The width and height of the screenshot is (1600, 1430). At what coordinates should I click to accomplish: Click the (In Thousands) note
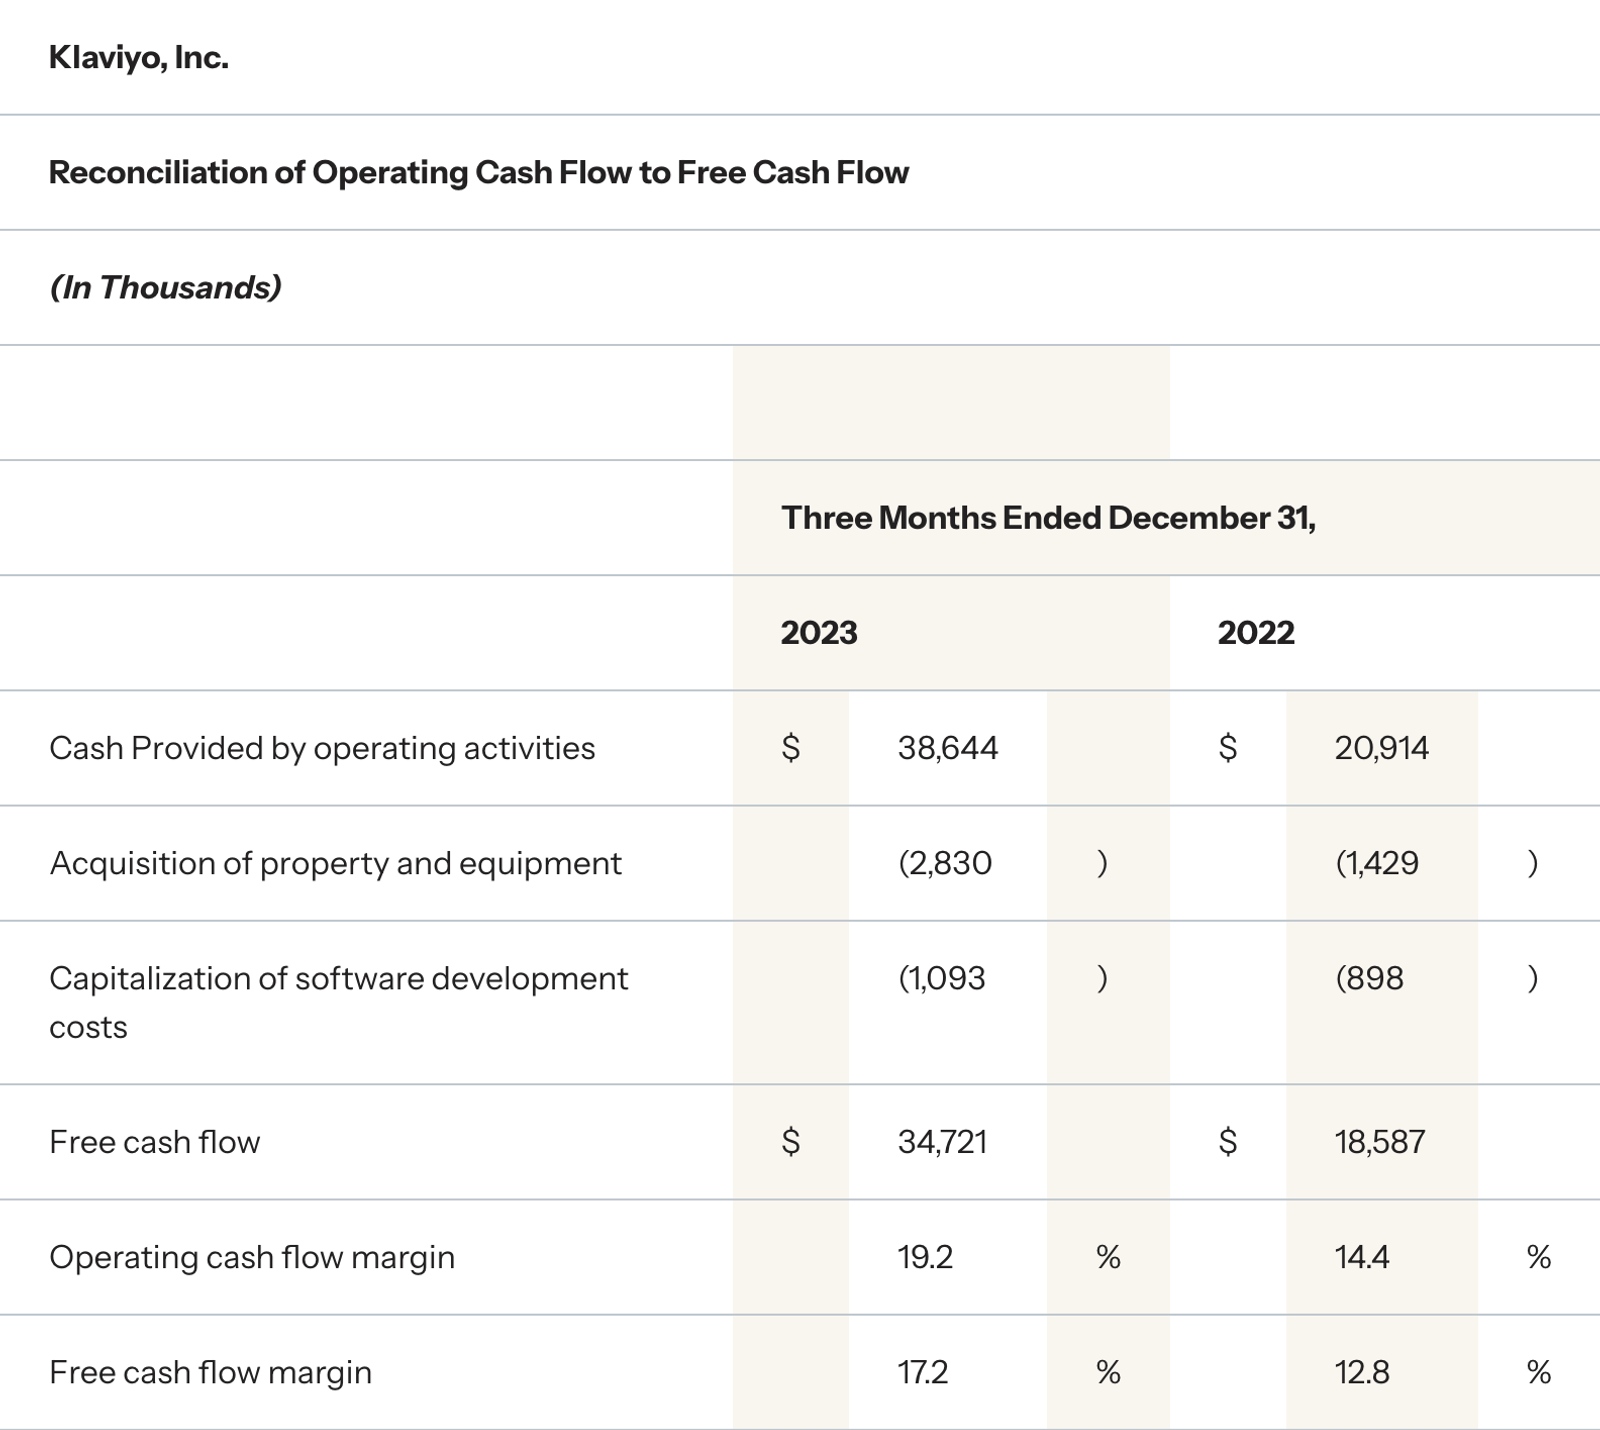pyautogui.click(x=165, y=287)
